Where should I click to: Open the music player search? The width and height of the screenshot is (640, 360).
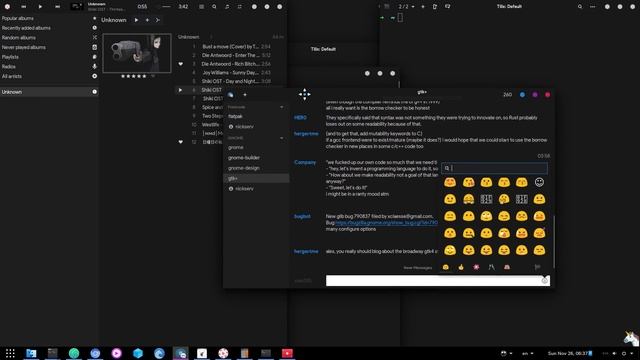tap(214, 7)
